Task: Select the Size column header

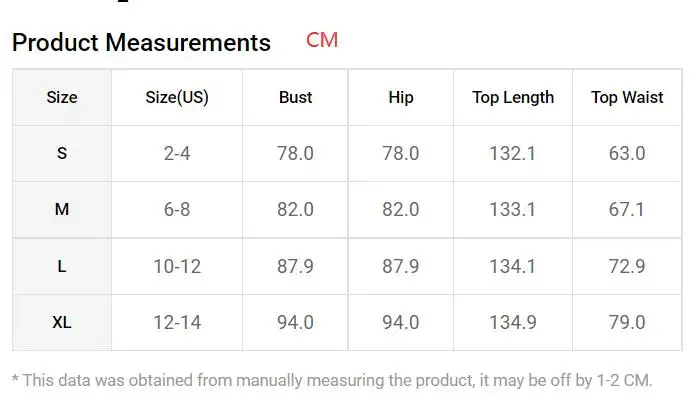Action: 62,97
